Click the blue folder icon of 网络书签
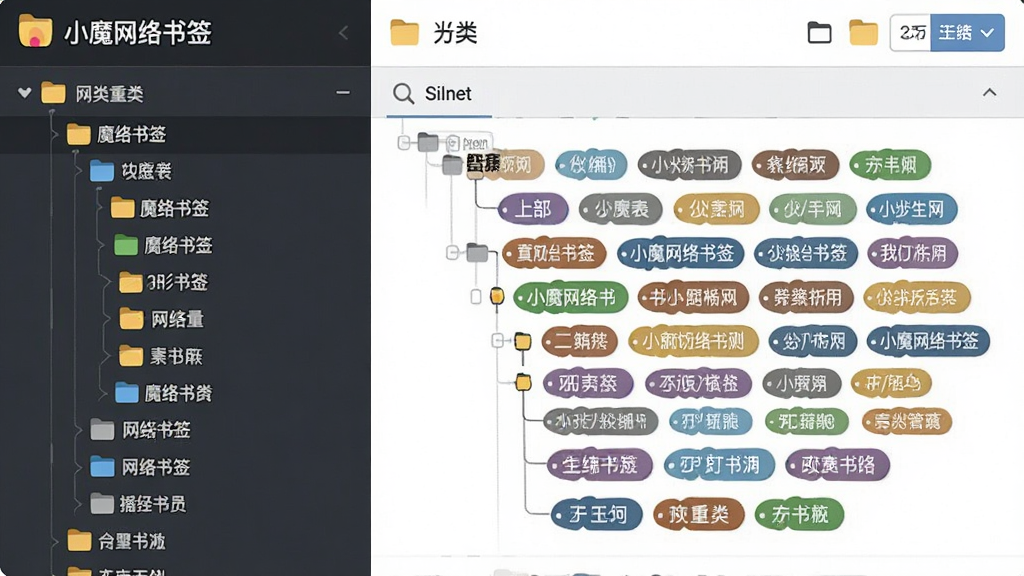 pyautogui.click(x=102, y=467)
